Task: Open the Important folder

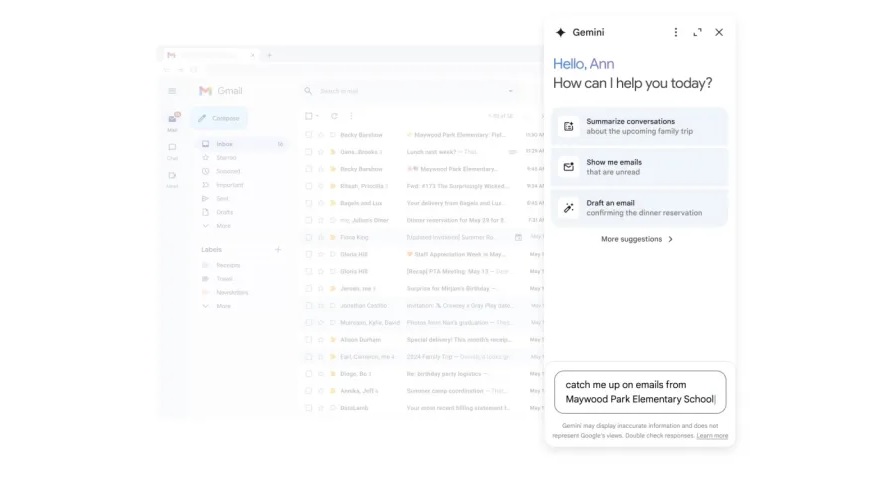Action: tap(229, 185)
